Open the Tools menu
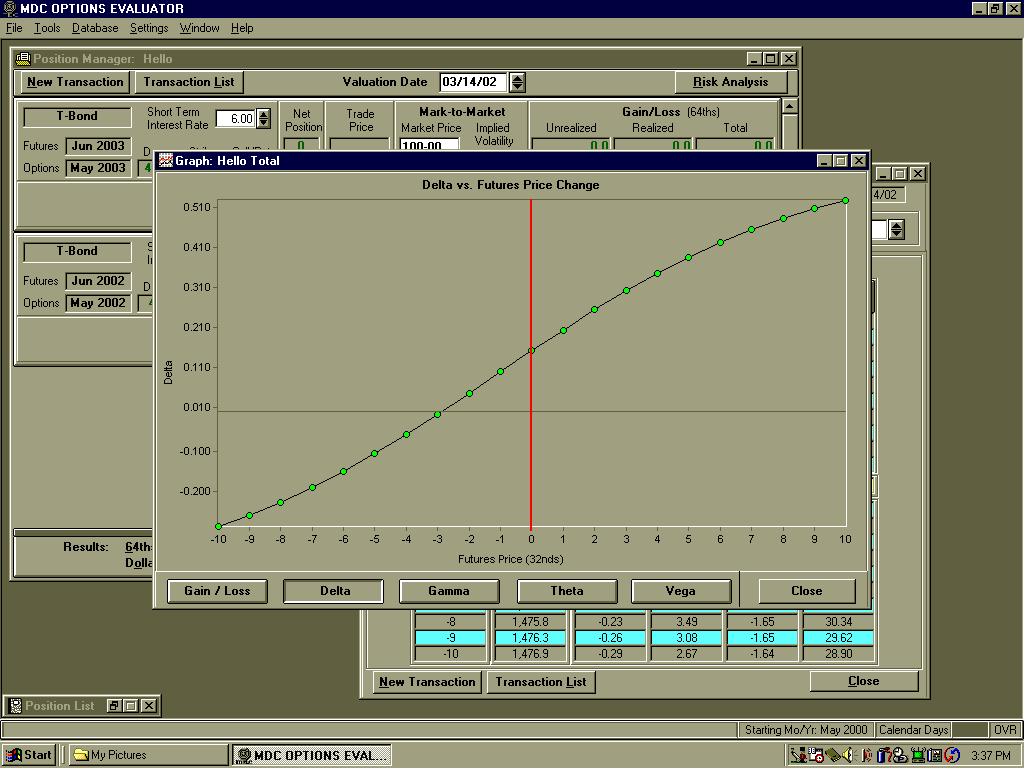The width and height of the screenshot is (1024, 768). click(47, 28)
